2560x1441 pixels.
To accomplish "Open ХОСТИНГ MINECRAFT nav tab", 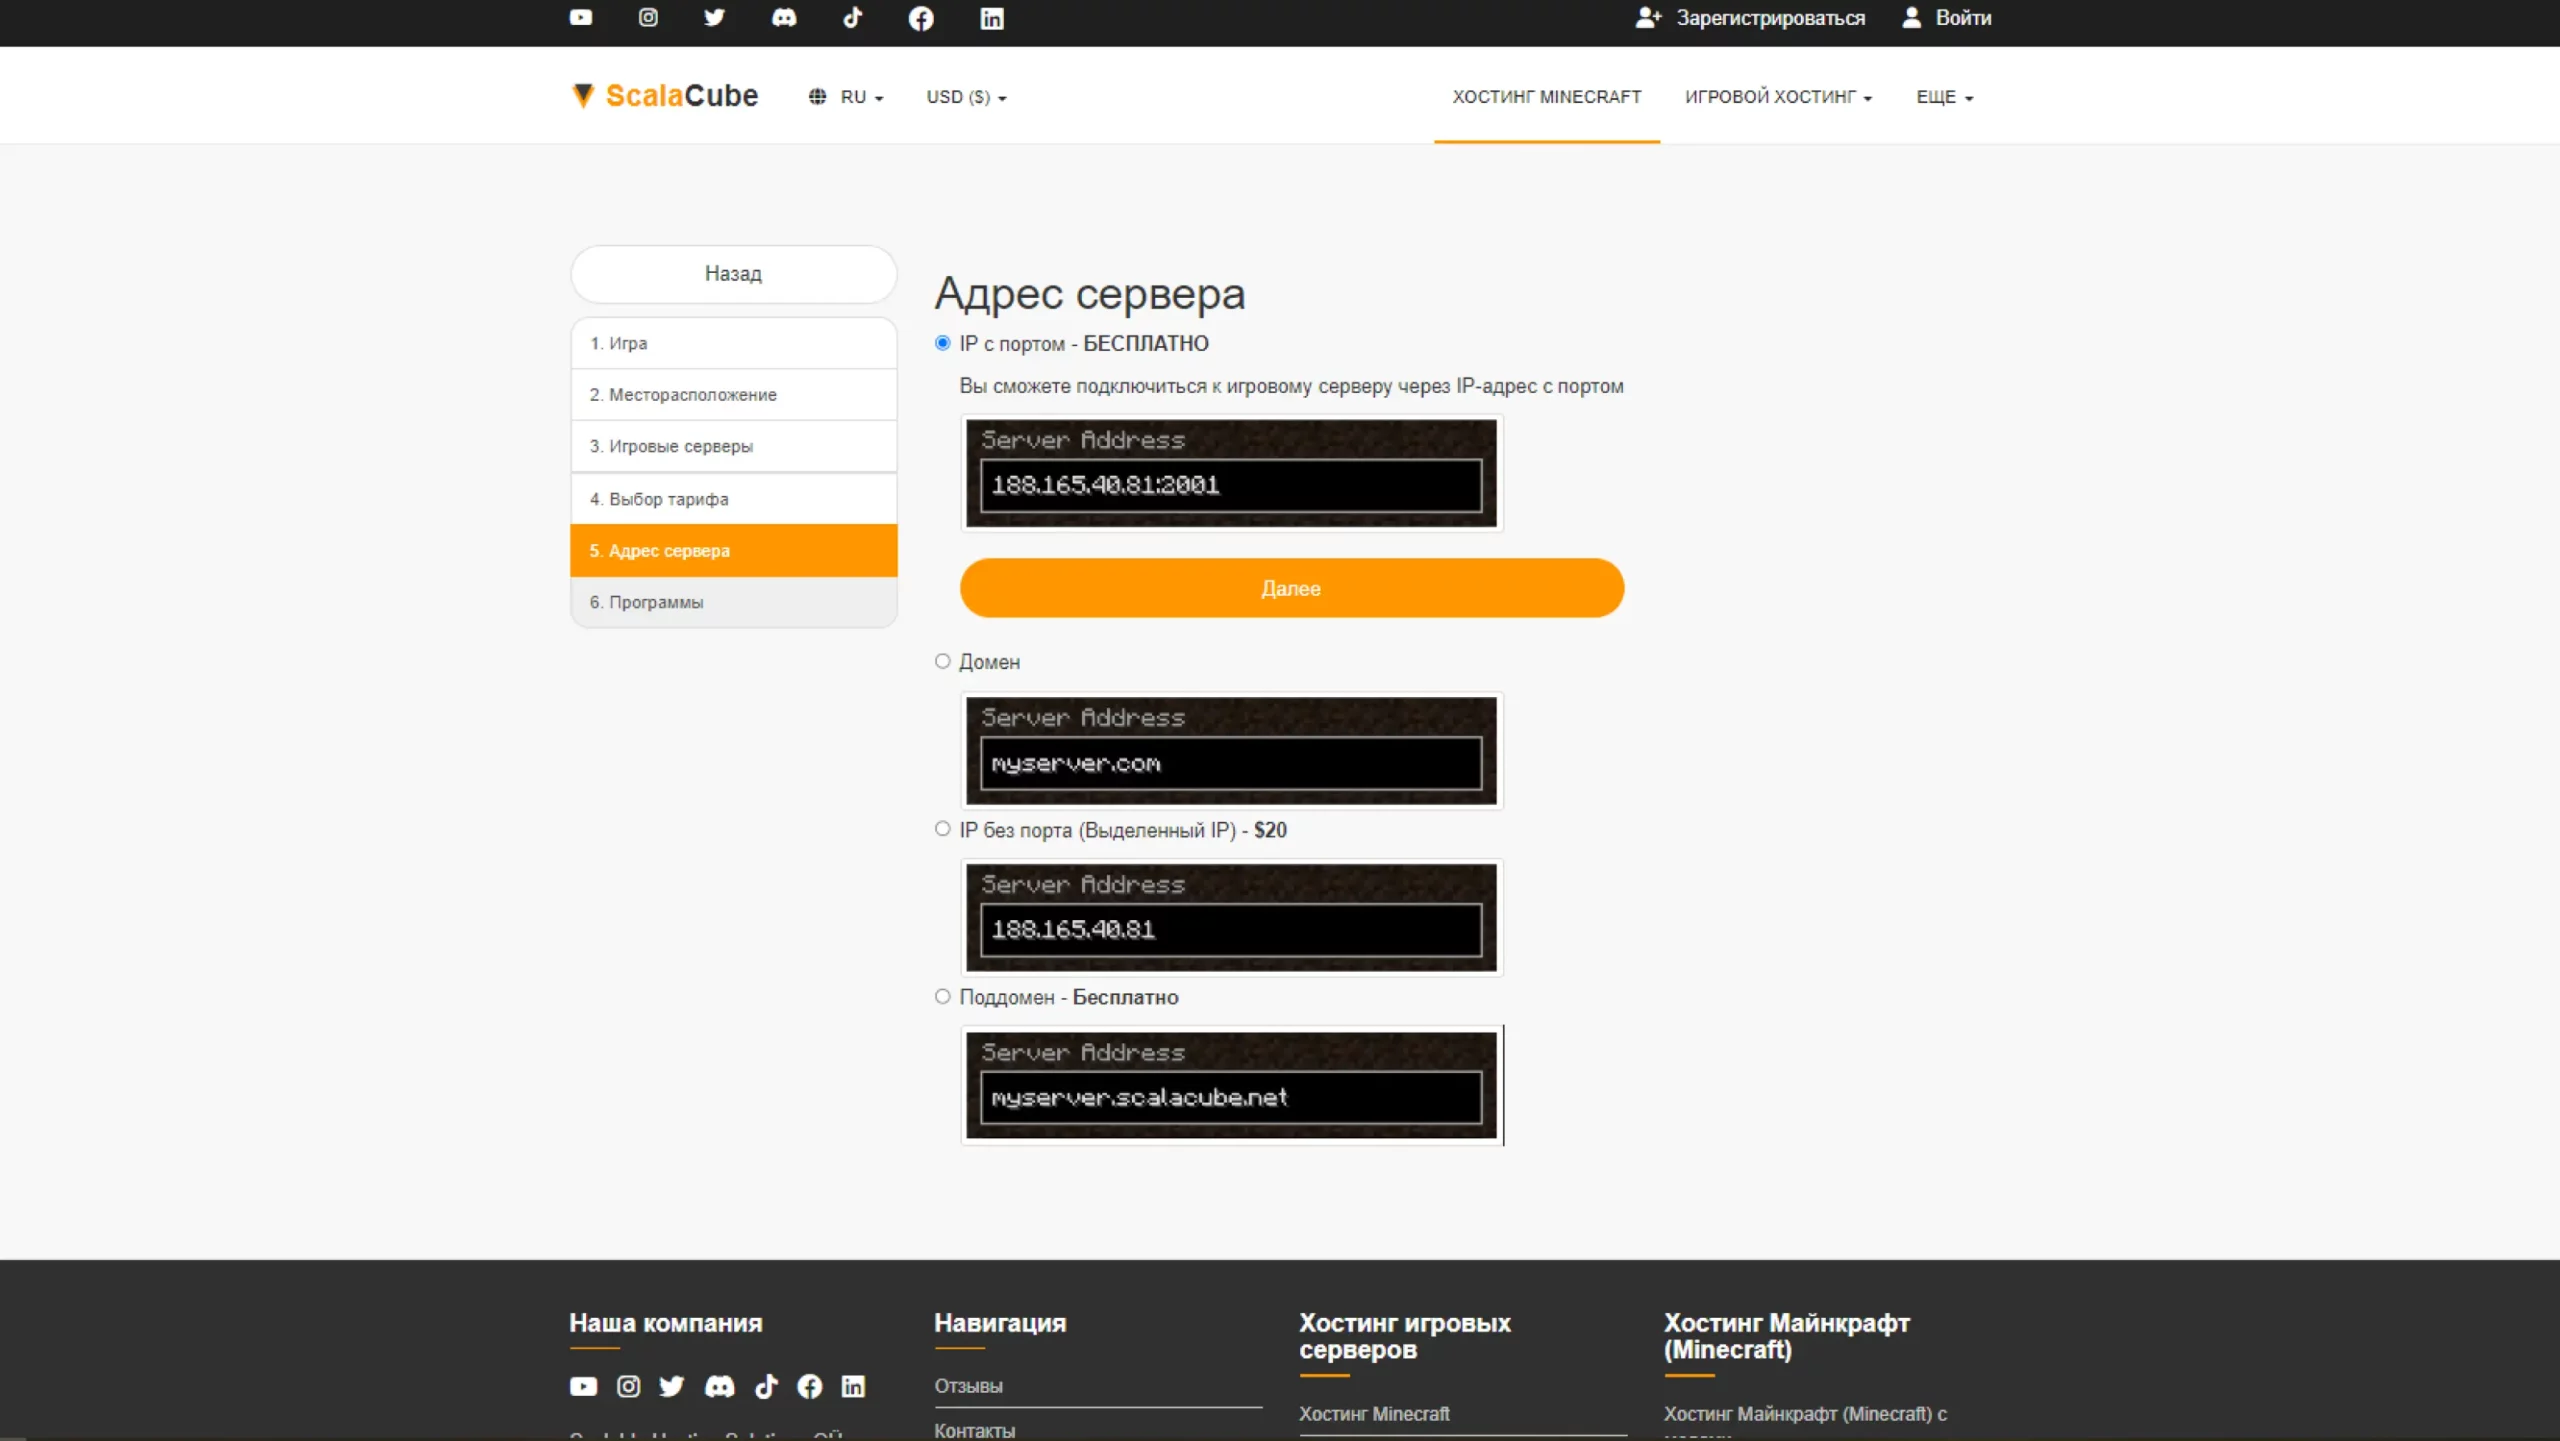I will click(x=1546, y=97).
